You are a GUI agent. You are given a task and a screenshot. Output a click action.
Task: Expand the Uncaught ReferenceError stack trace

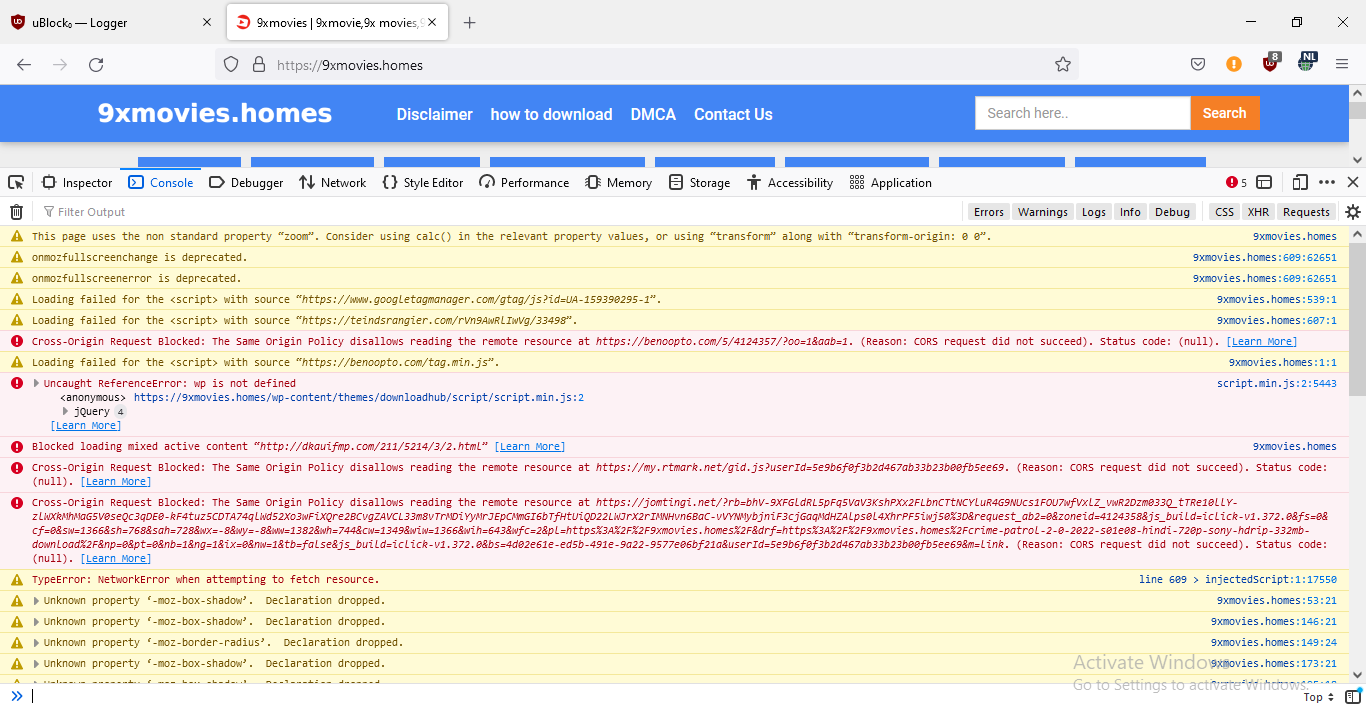tap(37, 383)
